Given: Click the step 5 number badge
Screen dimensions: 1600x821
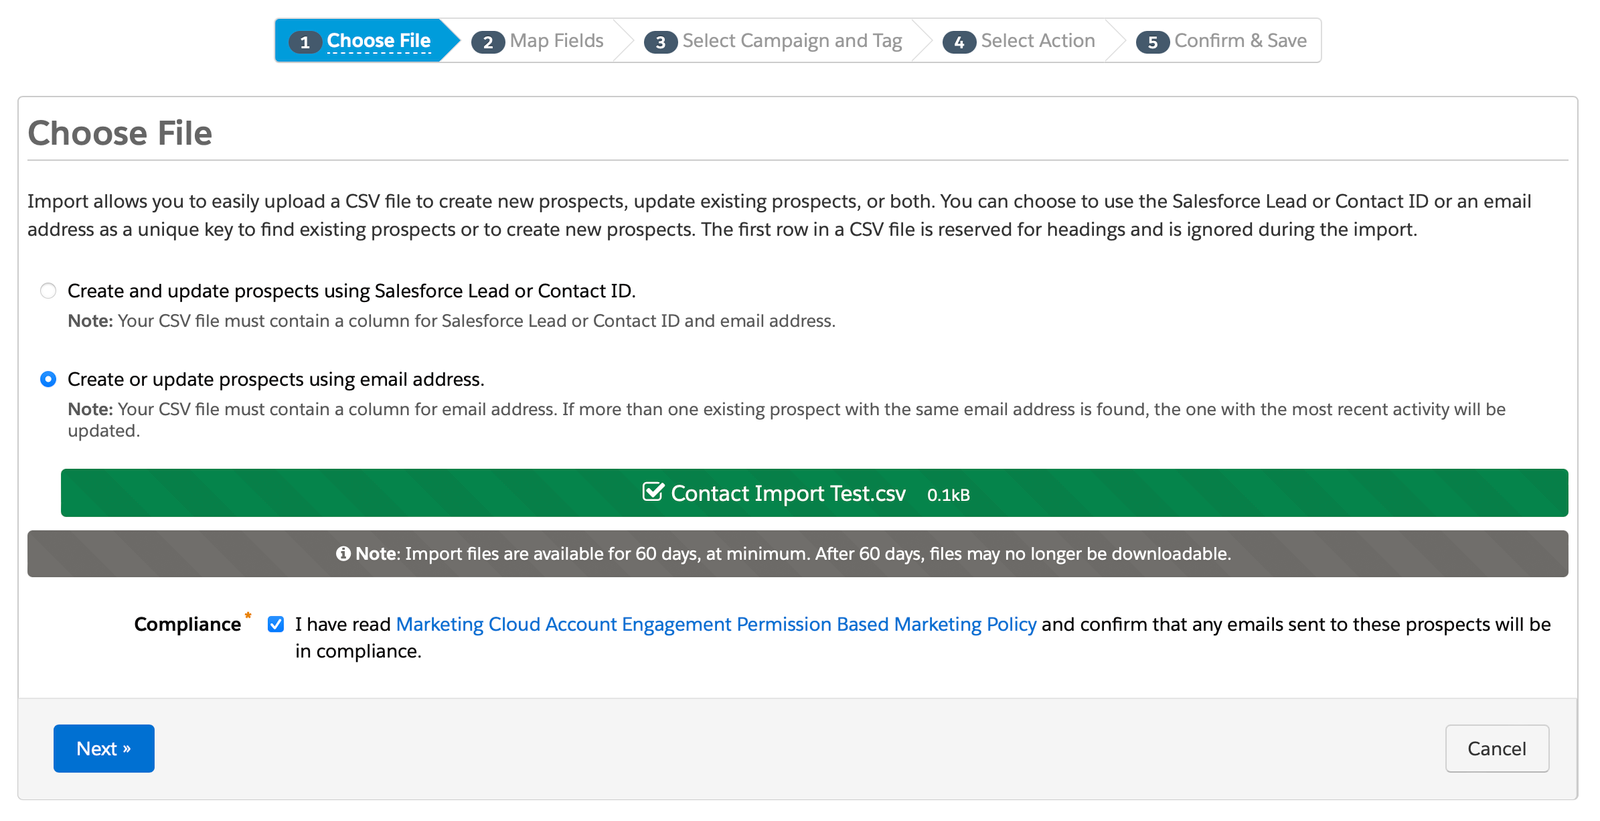Looking at the screenshot, I should click(x=1152, y=42).
